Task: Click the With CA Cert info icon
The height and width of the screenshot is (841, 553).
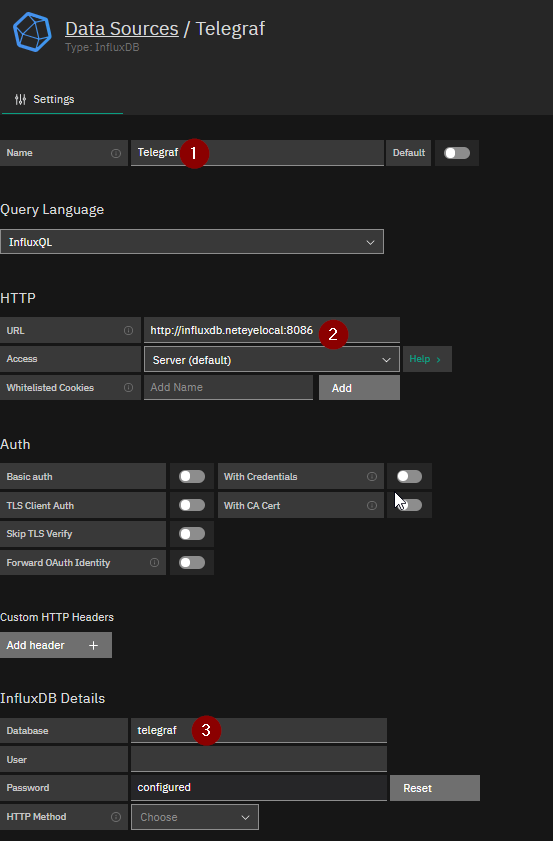Action: click(372, 505)
